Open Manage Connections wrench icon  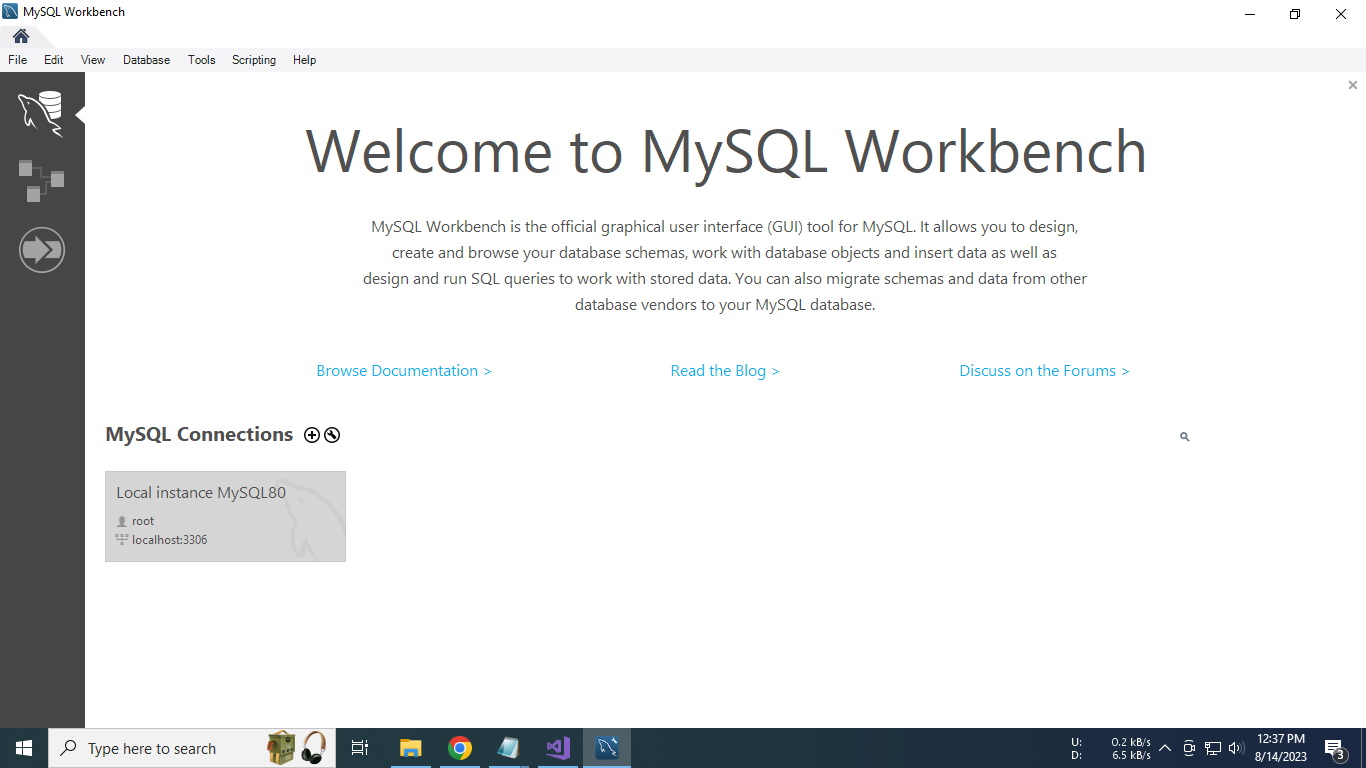tap(332, 435)
